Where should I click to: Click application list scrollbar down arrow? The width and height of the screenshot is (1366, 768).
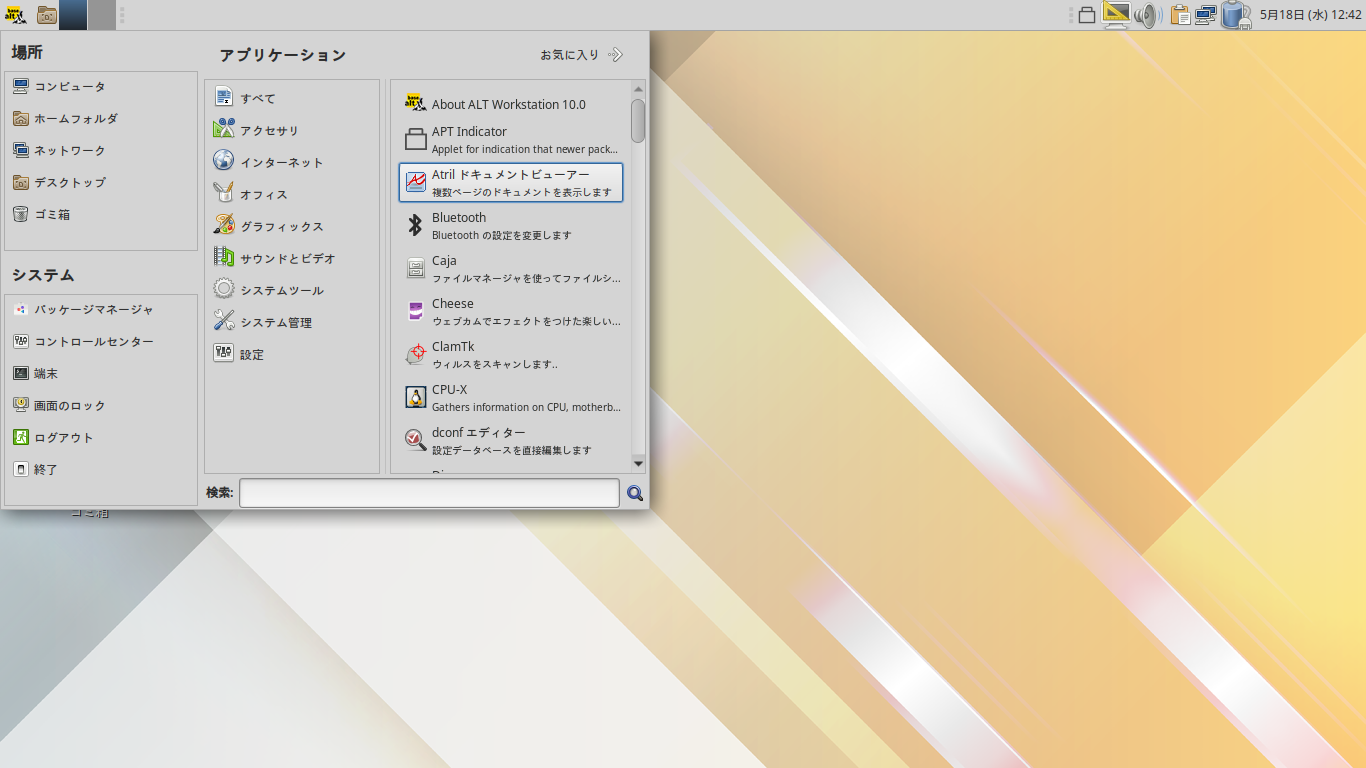pos(638,463)
